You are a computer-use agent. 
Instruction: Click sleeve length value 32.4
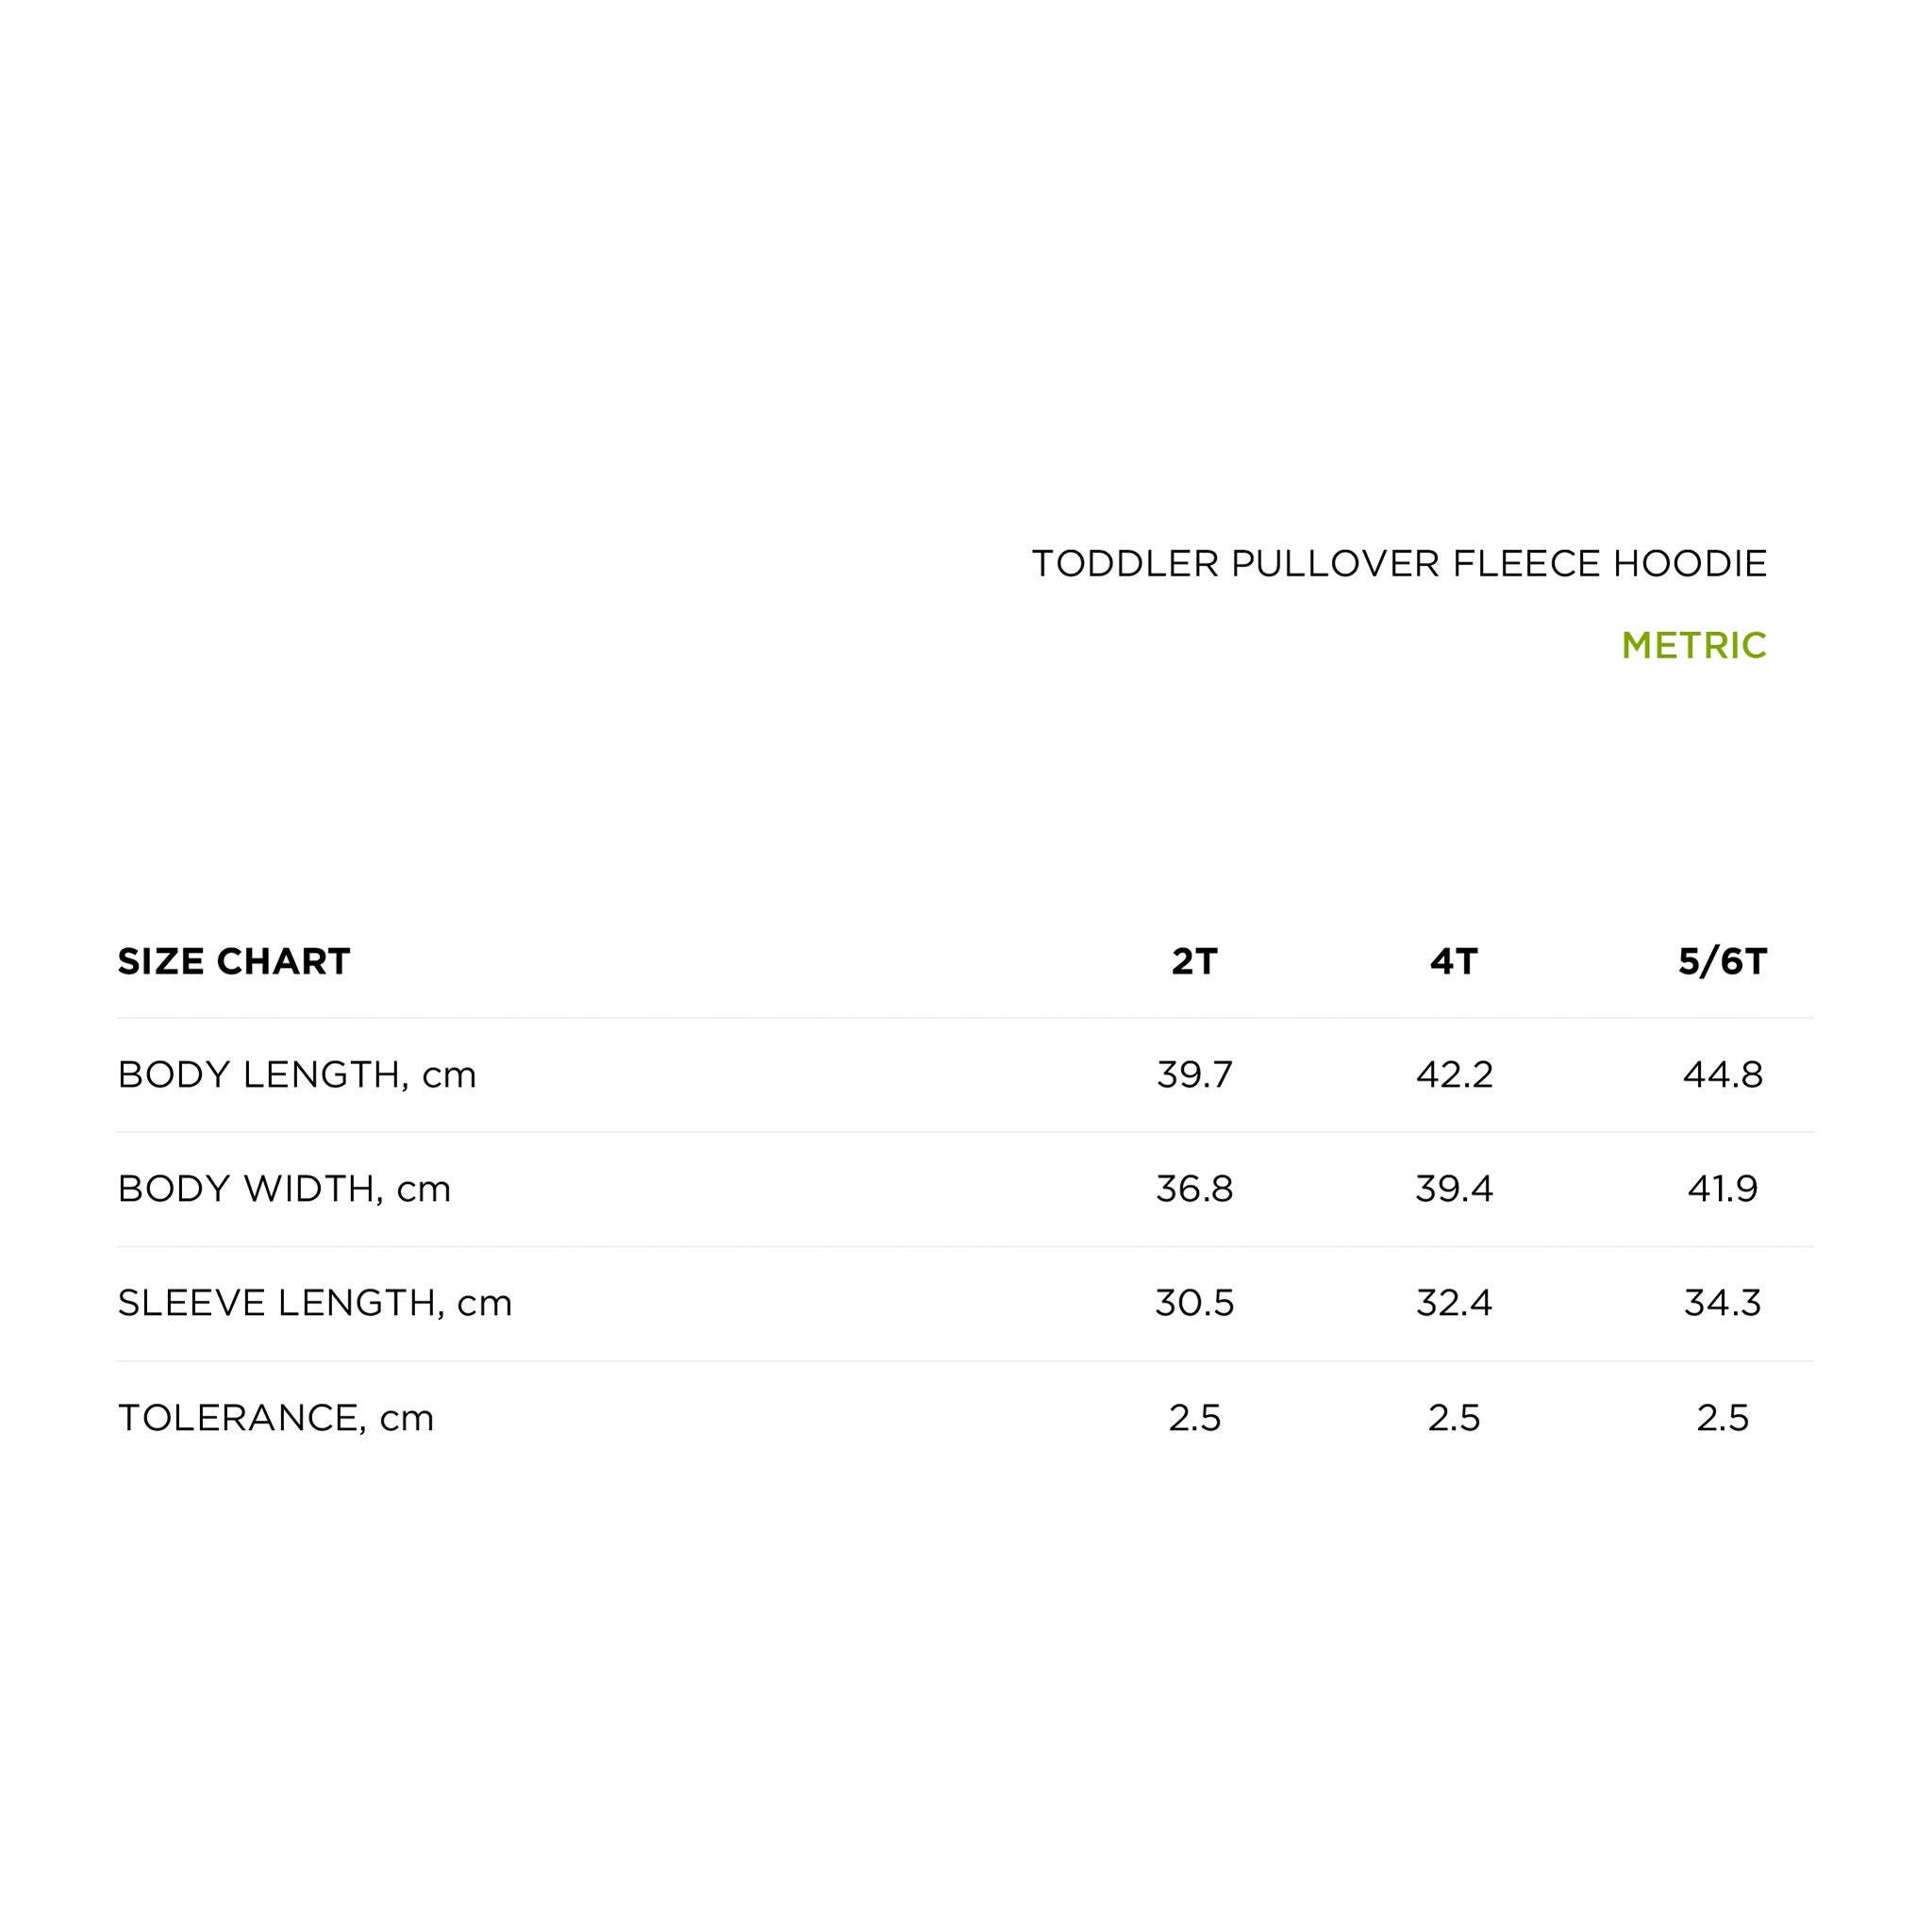(1454, 1304)
